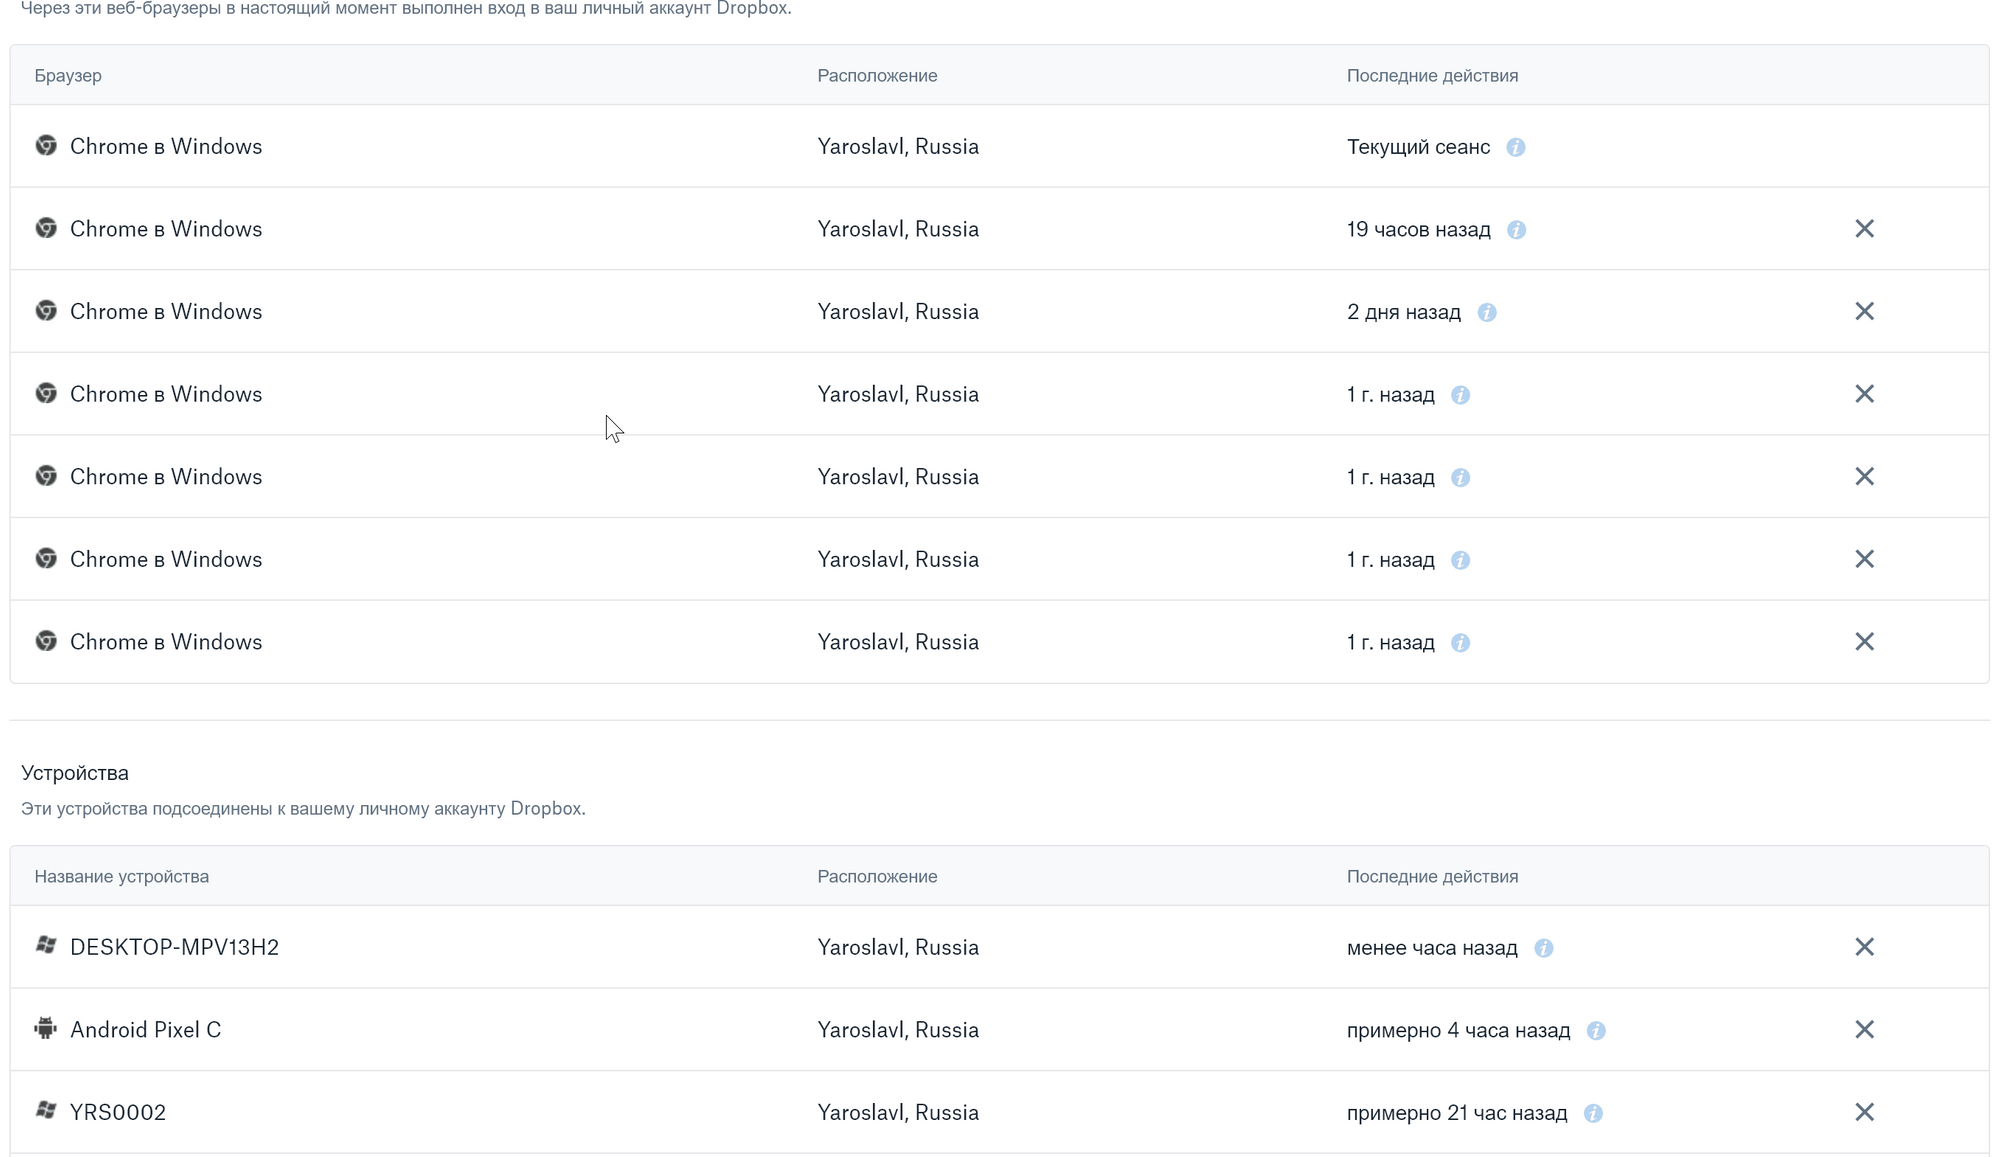Click info icon next to Текущий сеанс

(1515, 147)
